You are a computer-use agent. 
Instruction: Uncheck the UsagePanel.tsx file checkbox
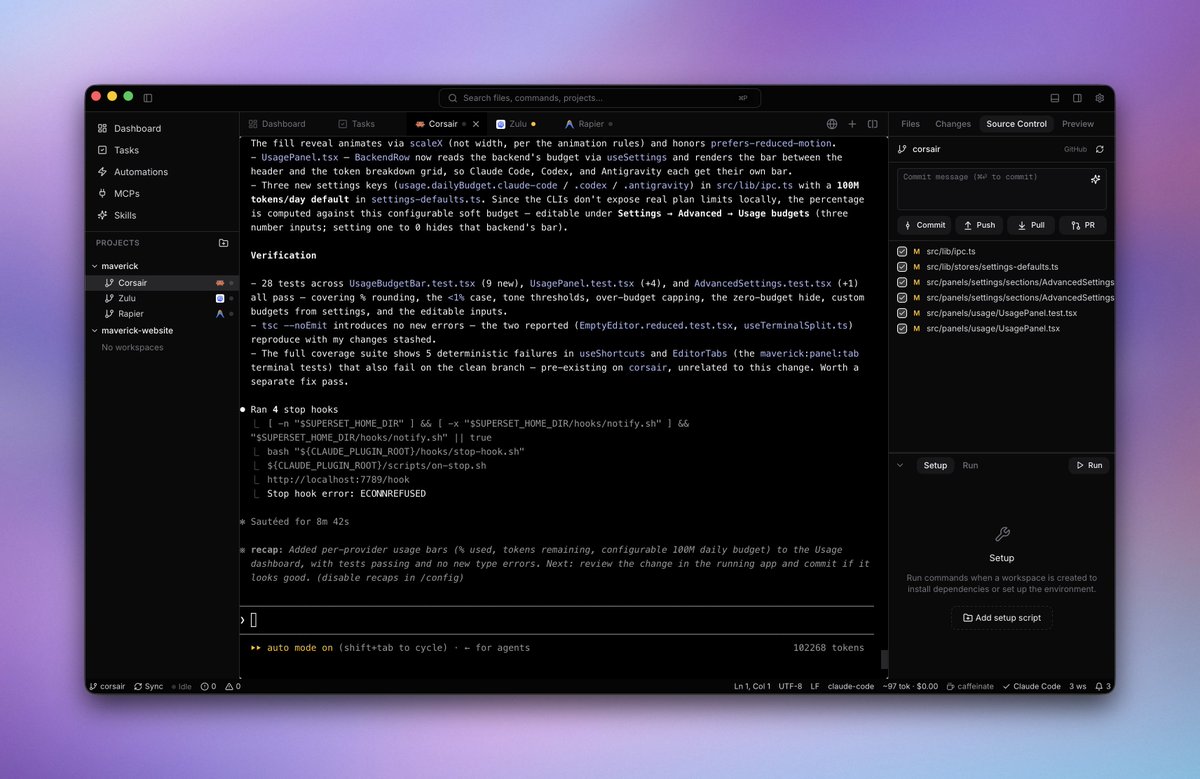pos(903,328)
